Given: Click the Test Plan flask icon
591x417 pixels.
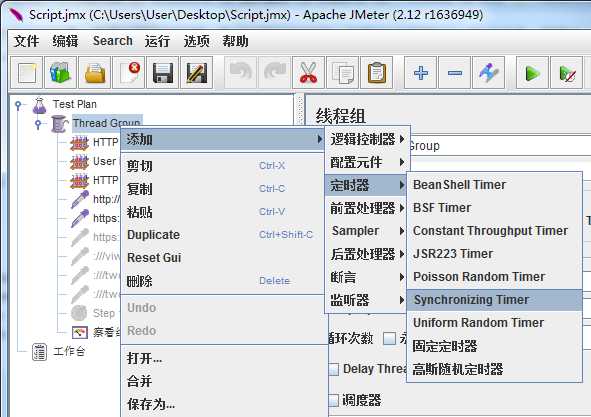Looking at the screenshot, I should pyautogui.click(x=40, y=105).
